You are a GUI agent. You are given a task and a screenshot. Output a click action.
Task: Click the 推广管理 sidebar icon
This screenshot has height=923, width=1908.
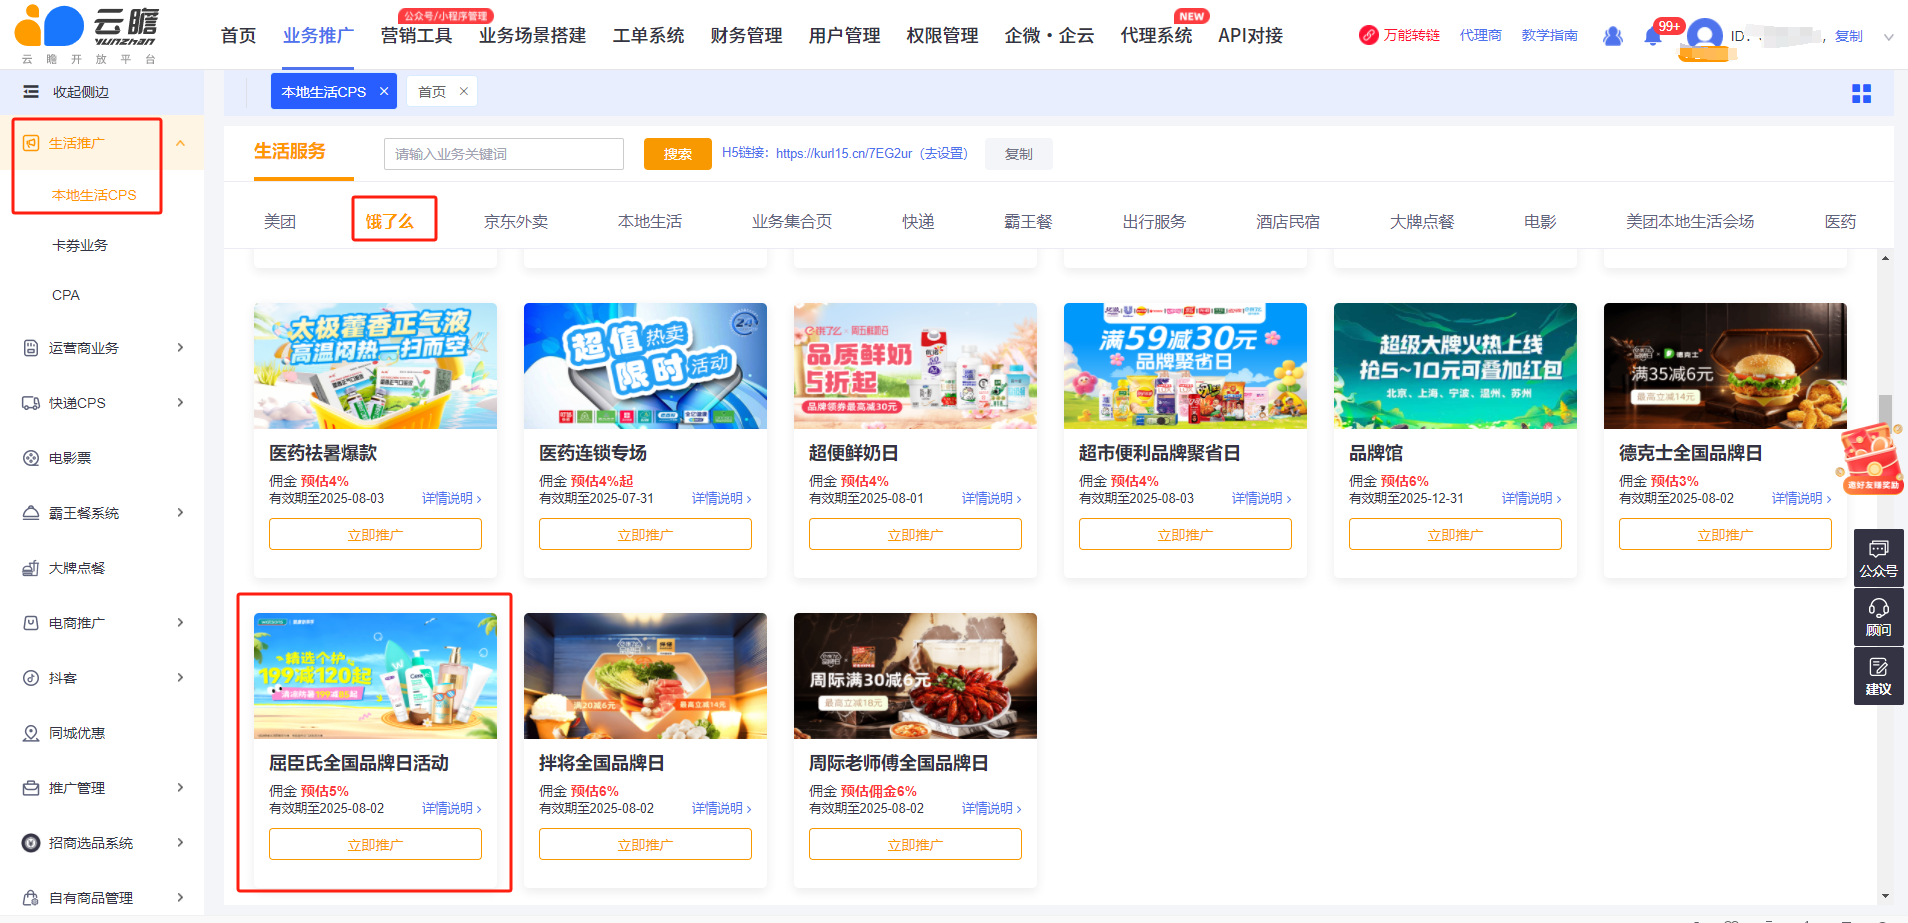[31, 788]
